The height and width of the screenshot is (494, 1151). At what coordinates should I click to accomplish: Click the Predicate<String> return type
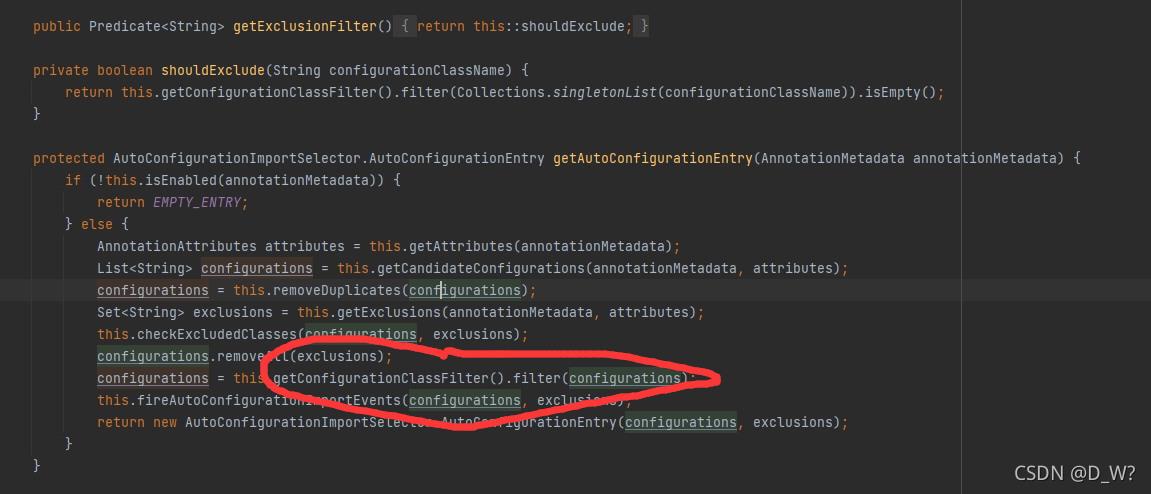coord(157,26)
